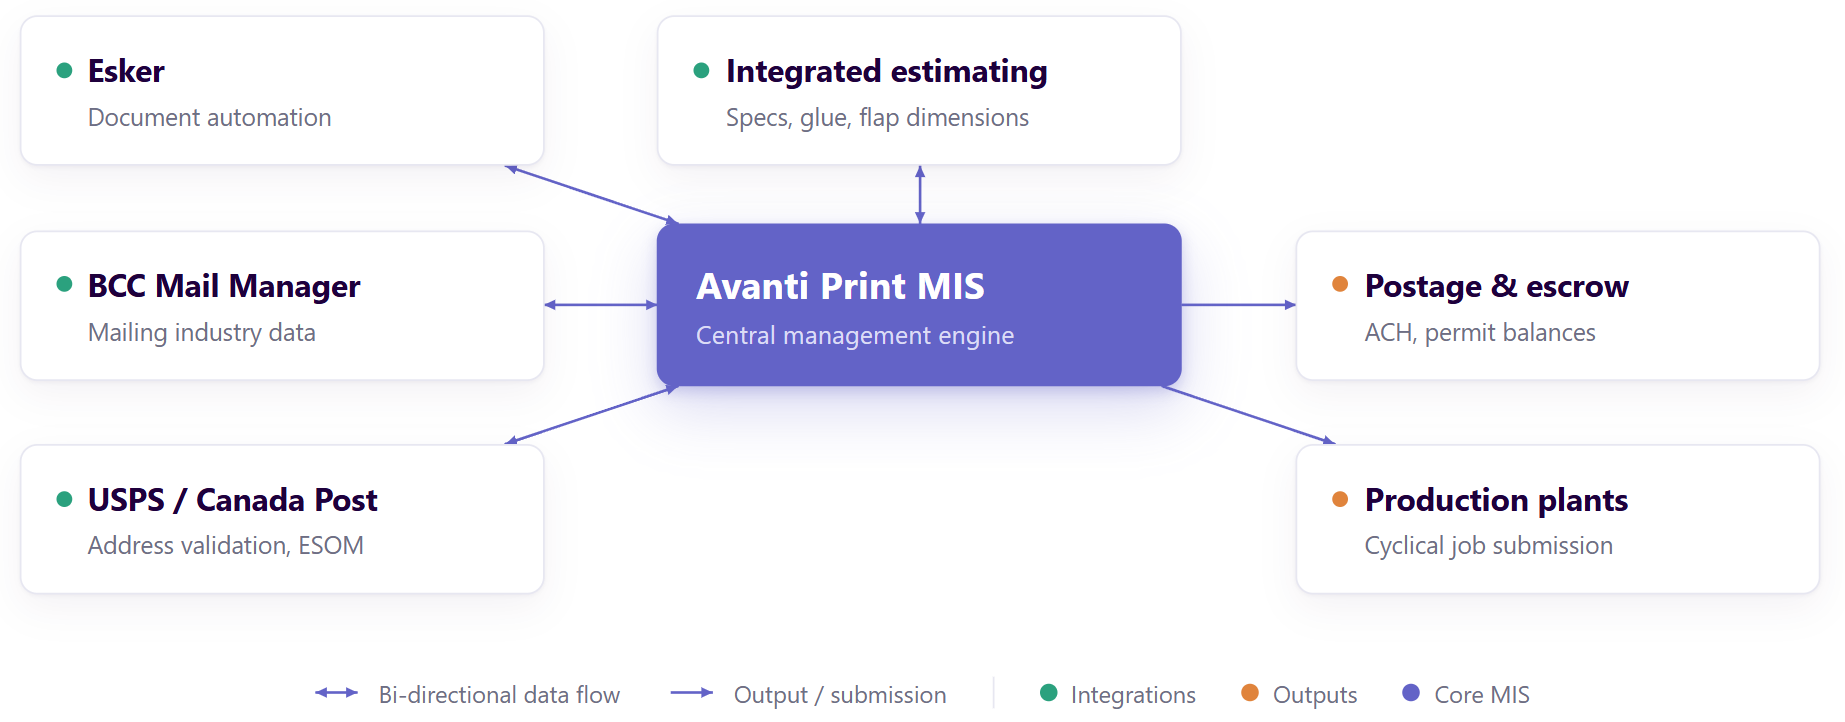Click the "Output / submission" legend label
1845x722 pixels.
tap(840, 695)
